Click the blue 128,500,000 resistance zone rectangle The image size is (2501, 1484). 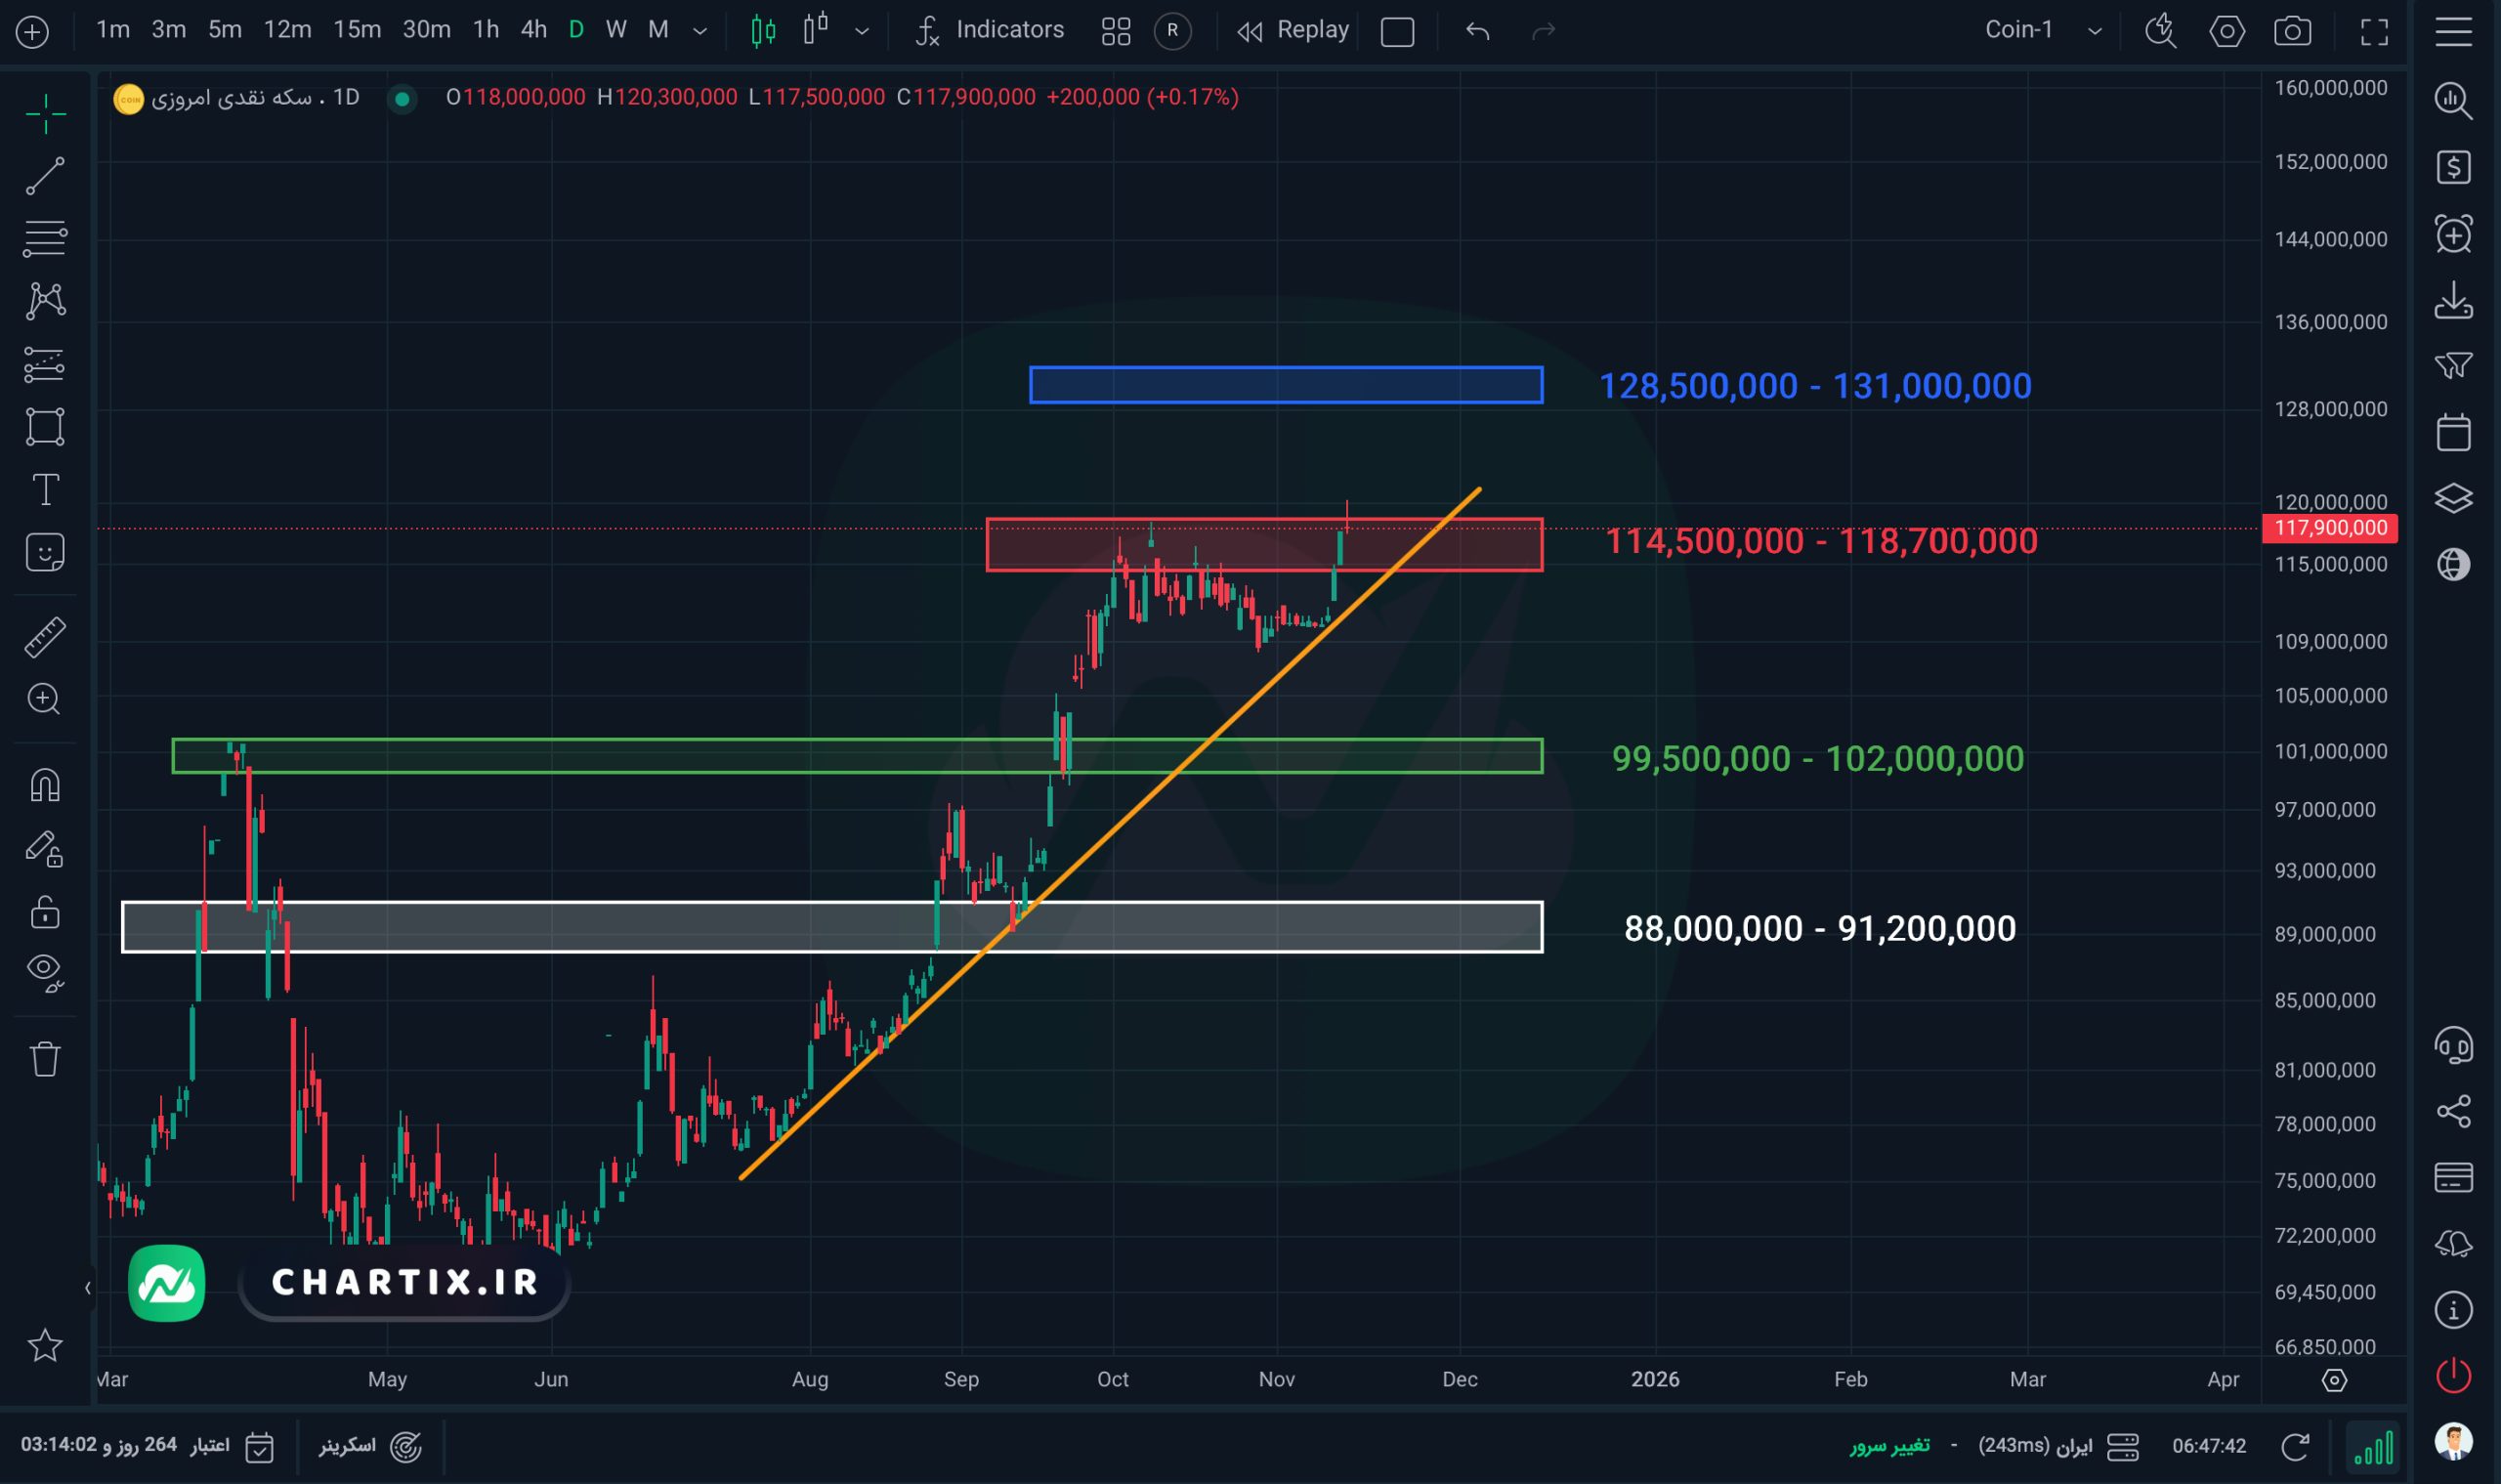(x=1285, y=385)
